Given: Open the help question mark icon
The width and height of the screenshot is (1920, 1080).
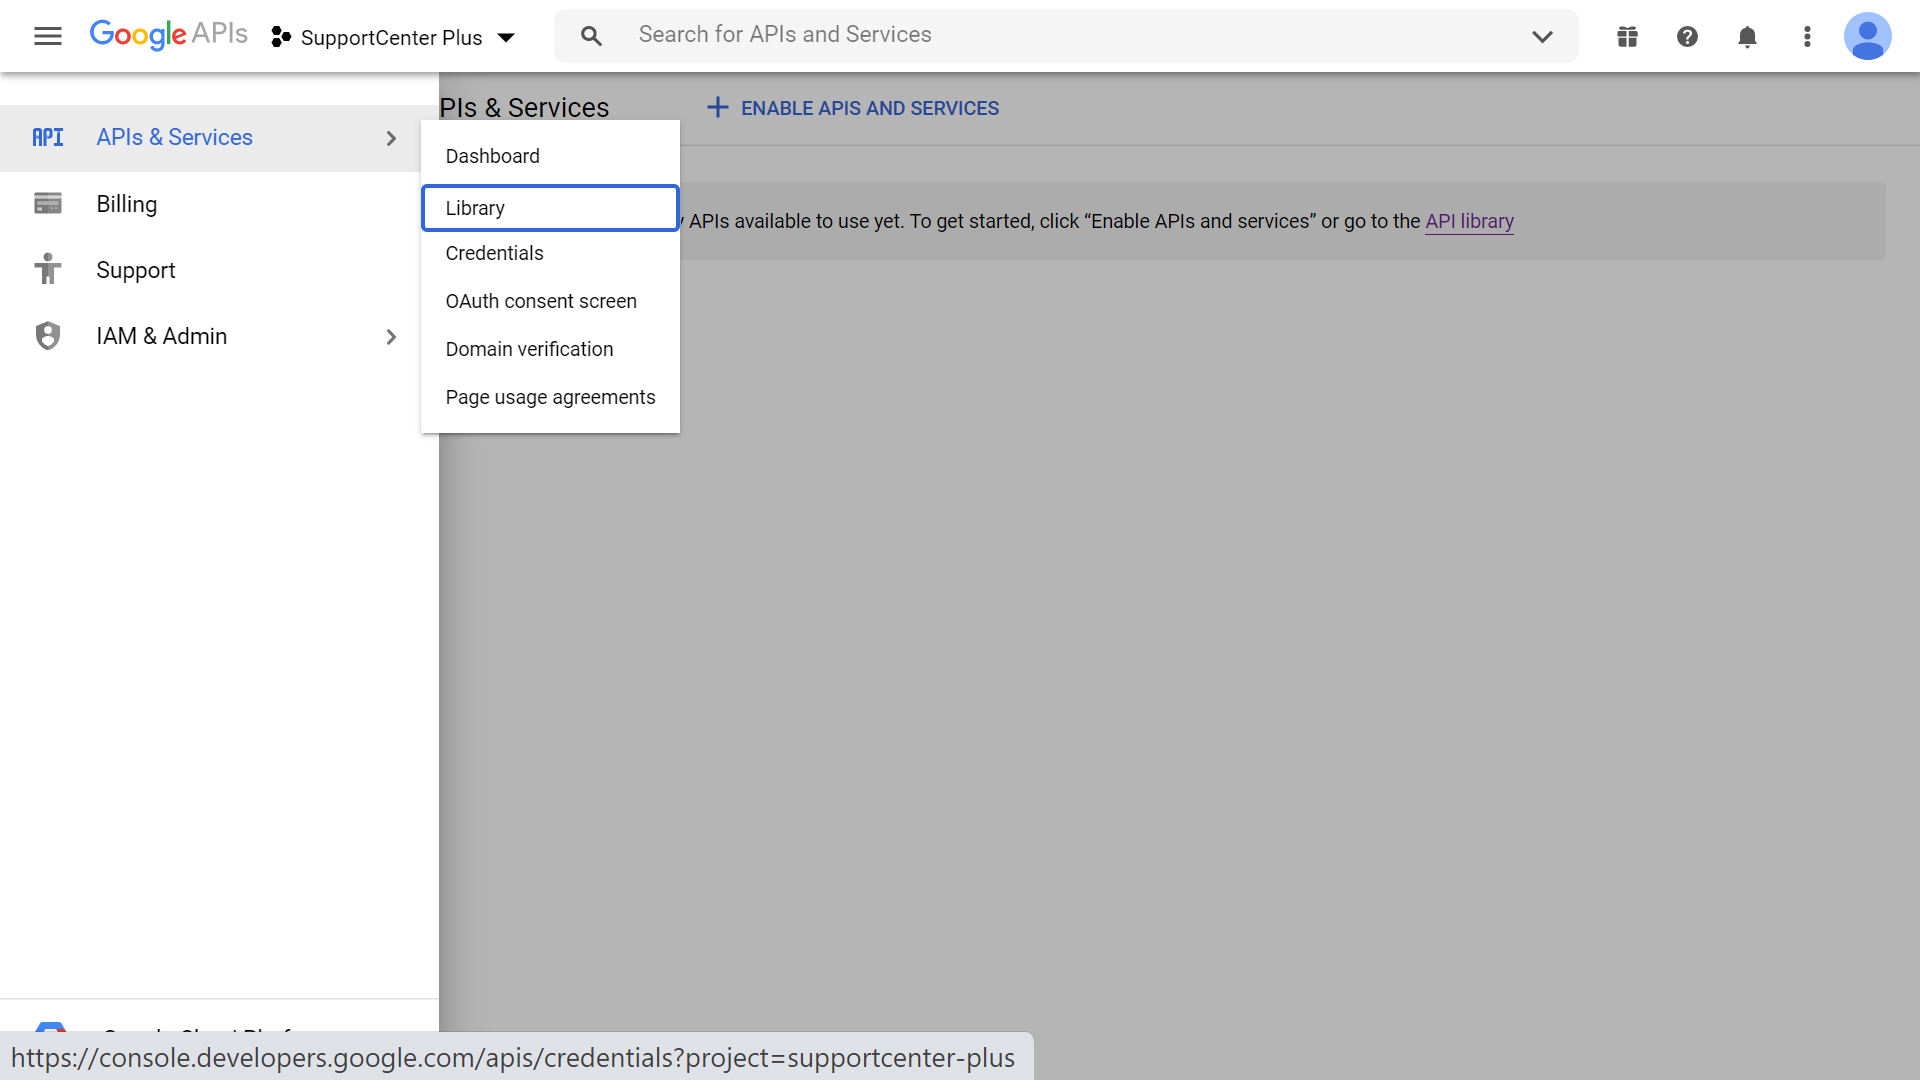Looking at the screenshot, I should (1687, 37).
